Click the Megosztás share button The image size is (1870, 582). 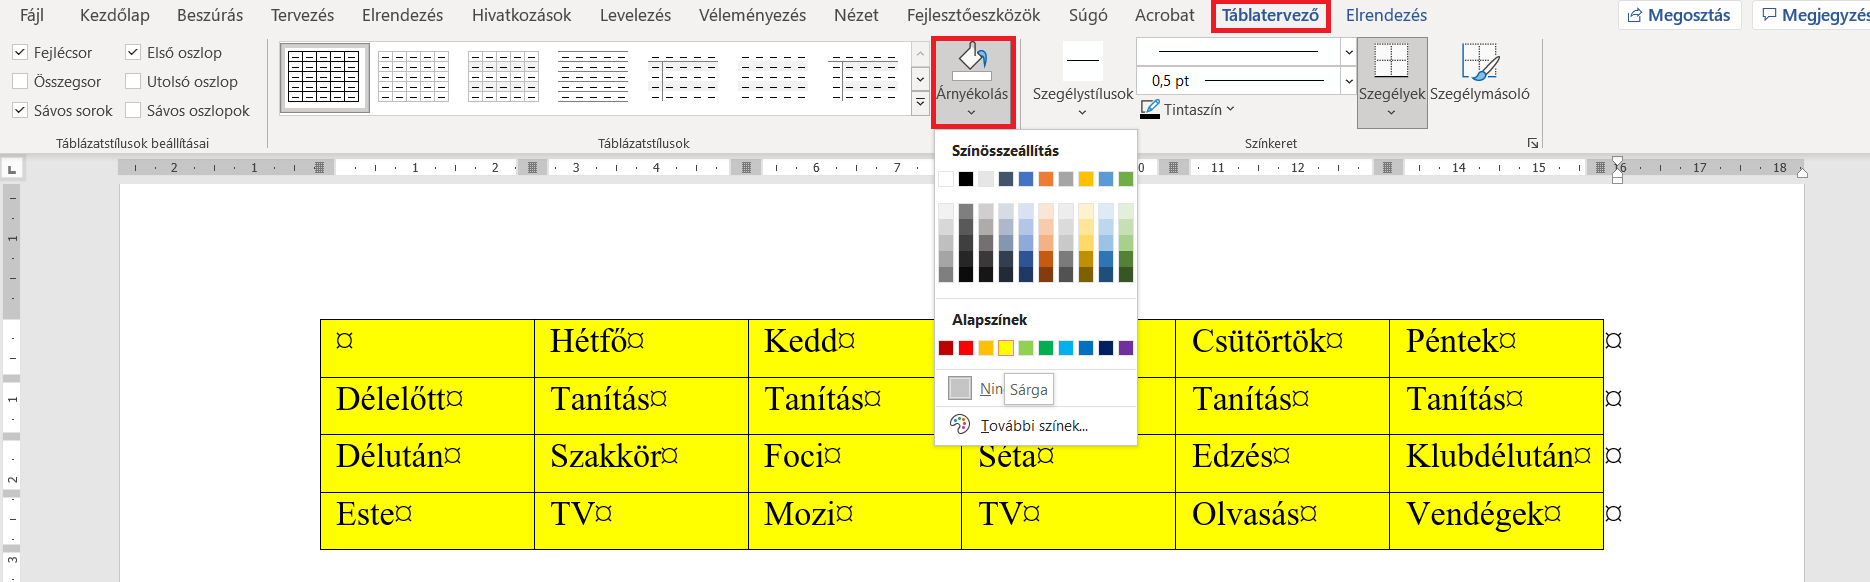point(1679,15)
